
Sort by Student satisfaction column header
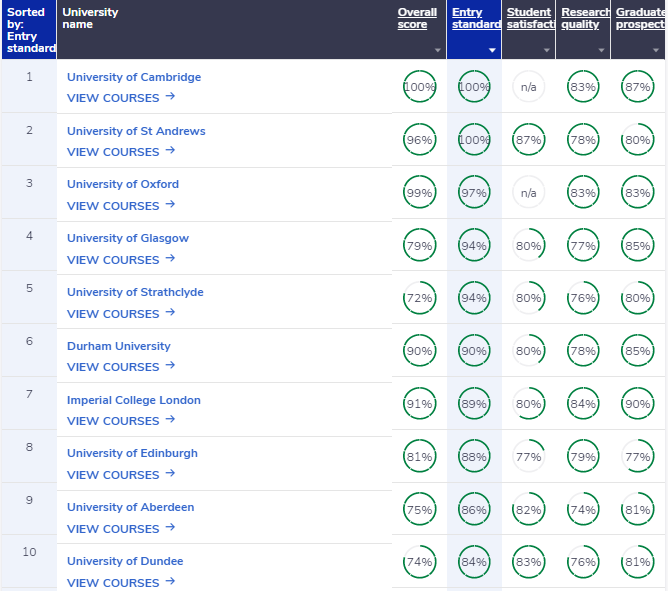(531, 18)
